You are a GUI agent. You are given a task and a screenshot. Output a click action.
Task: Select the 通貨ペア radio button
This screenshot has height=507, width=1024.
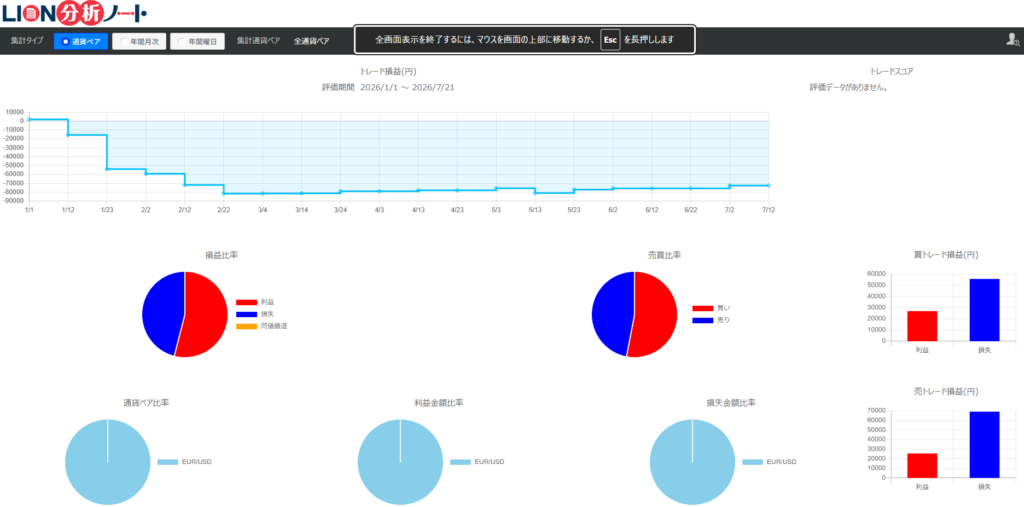click(80, 41)
